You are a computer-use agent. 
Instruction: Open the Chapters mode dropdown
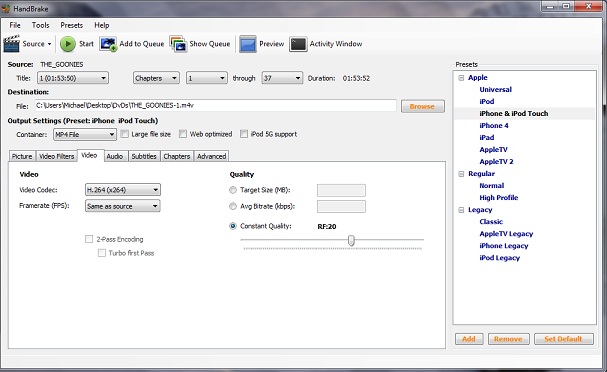click(x=156, y=78)
